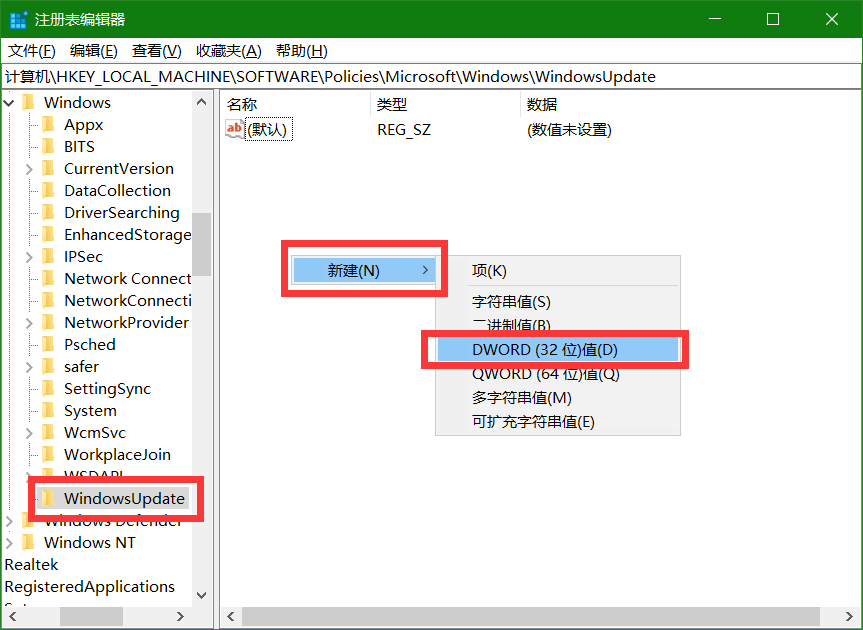Click the Windows NT folder icon
Screen dimensions: 863x630
29,543
